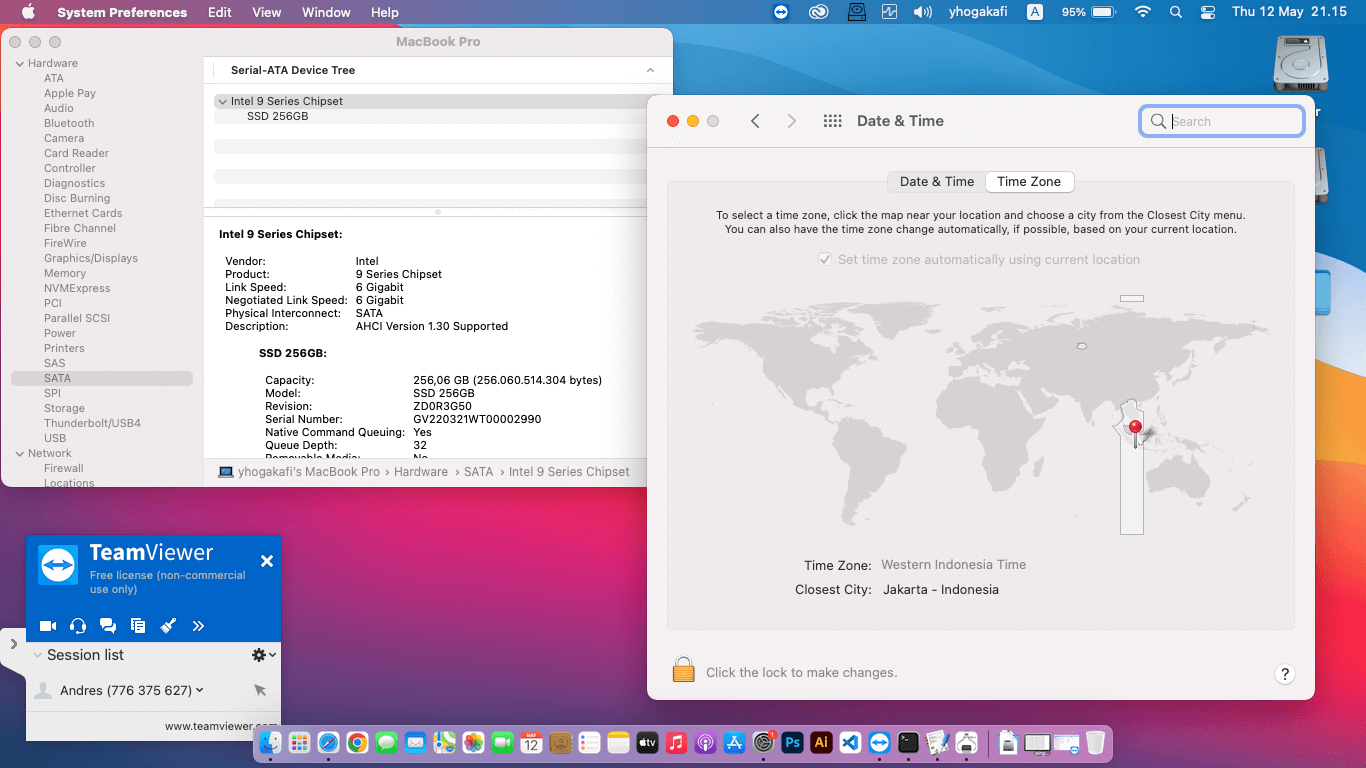Viewport: 1366px width, 768px height.
Task: Open the TeamViewer whiteboard brush tool
Action: 168,626
